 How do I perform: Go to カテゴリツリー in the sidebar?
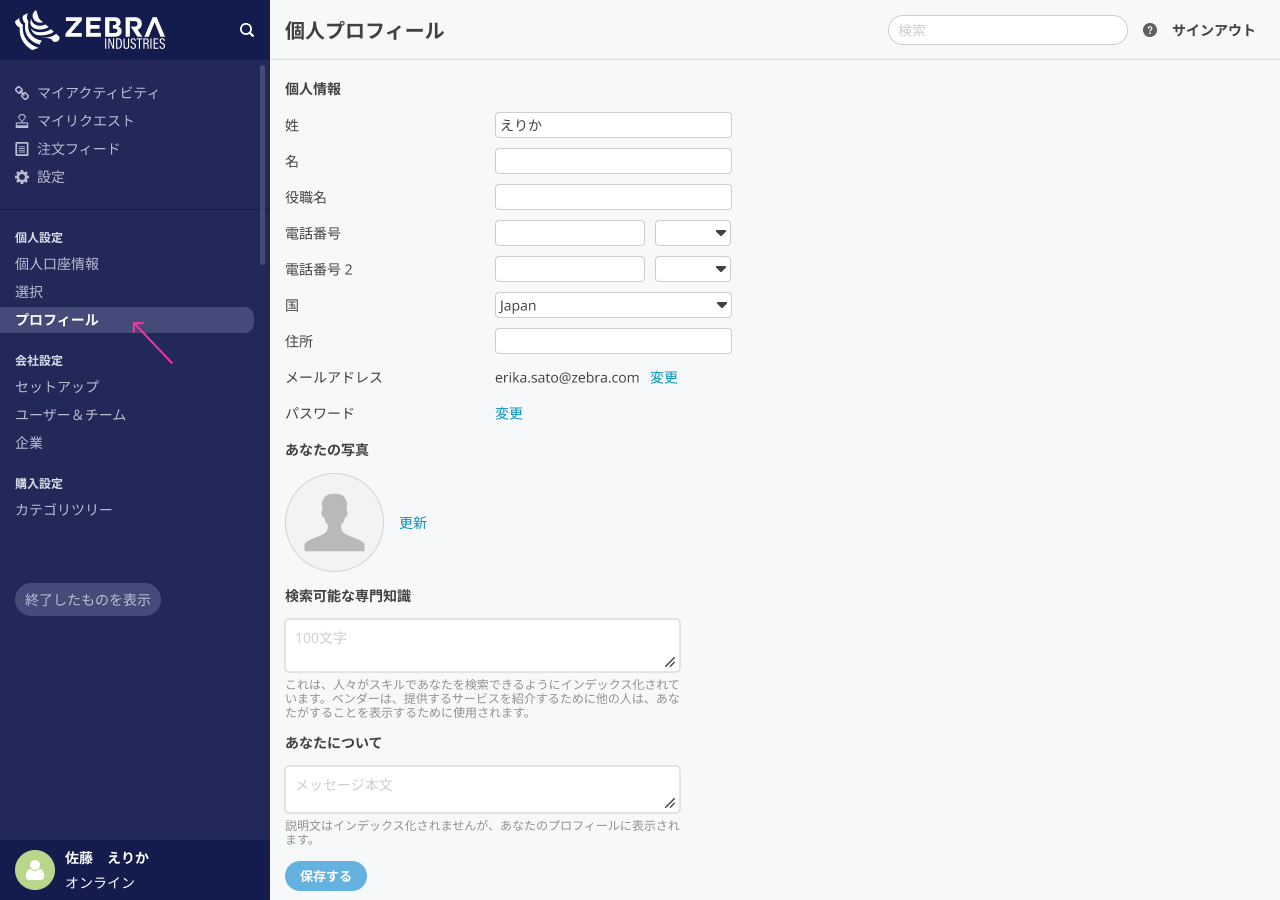tap(64, 510)
